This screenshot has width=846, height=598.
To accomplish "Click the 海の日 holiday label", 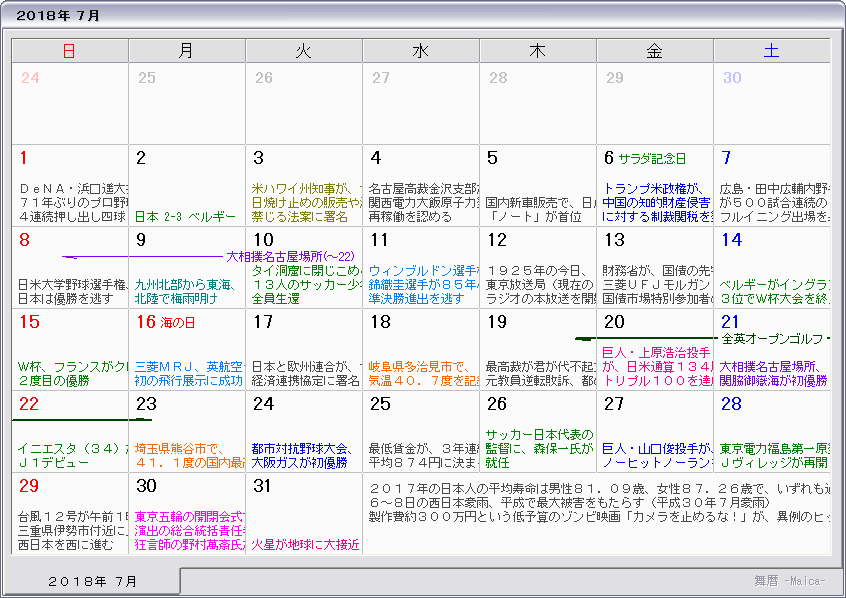I will 177,323.
